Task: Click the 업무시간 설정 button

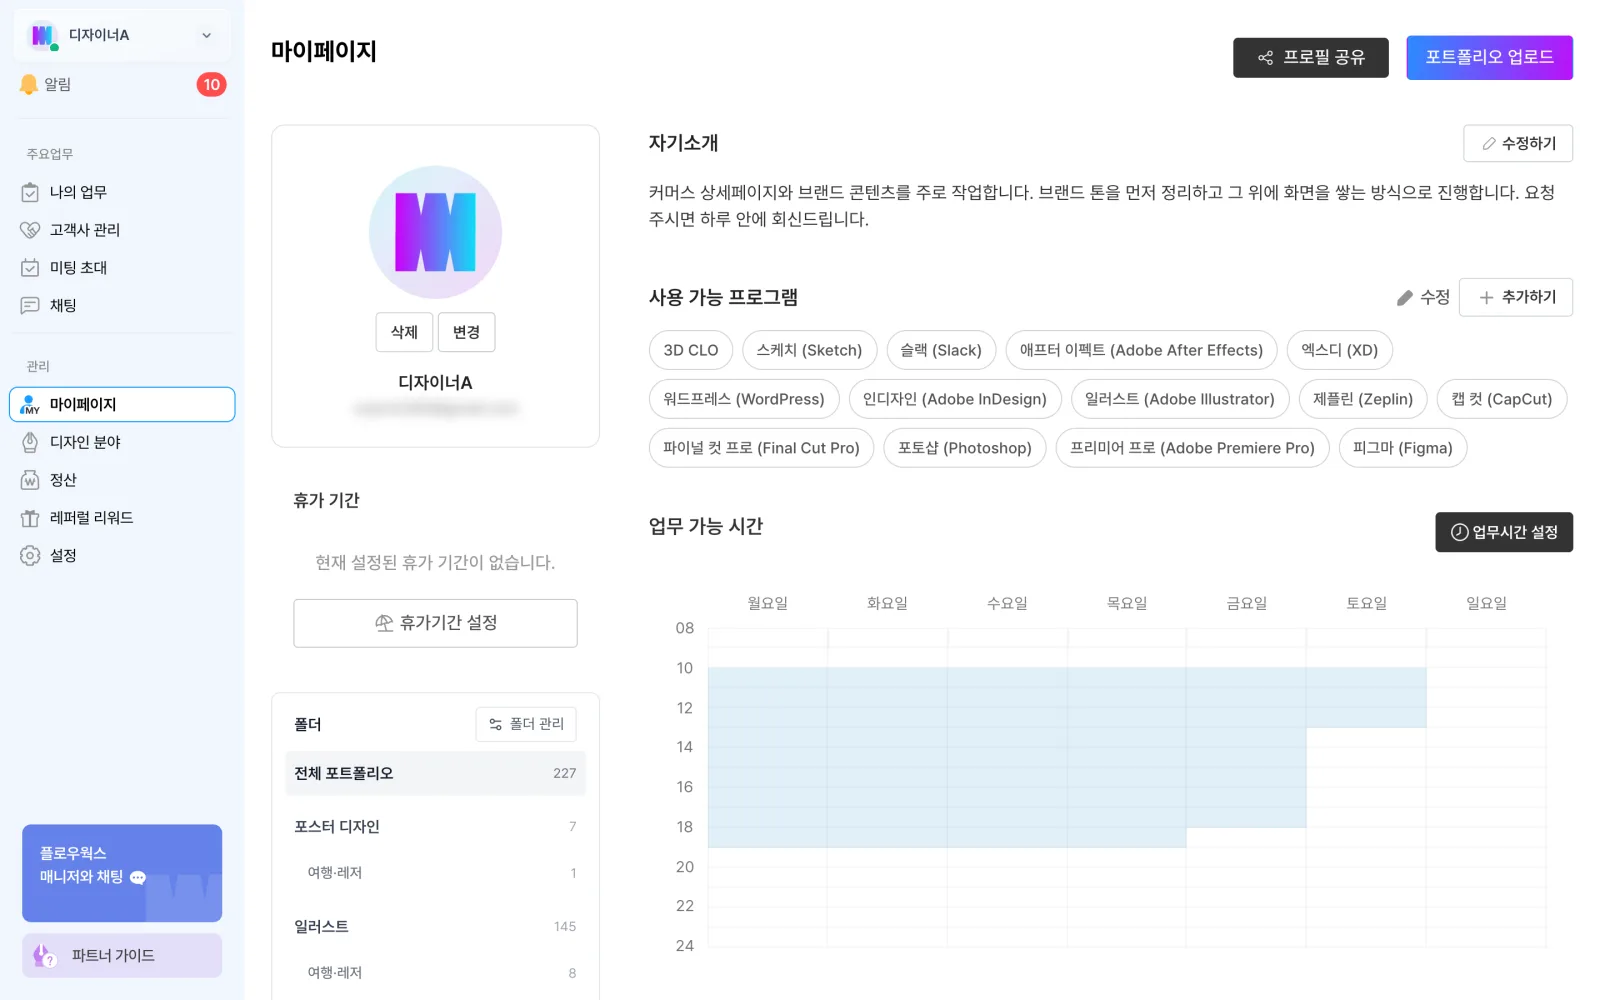Action: click(x=1504, y=532)
